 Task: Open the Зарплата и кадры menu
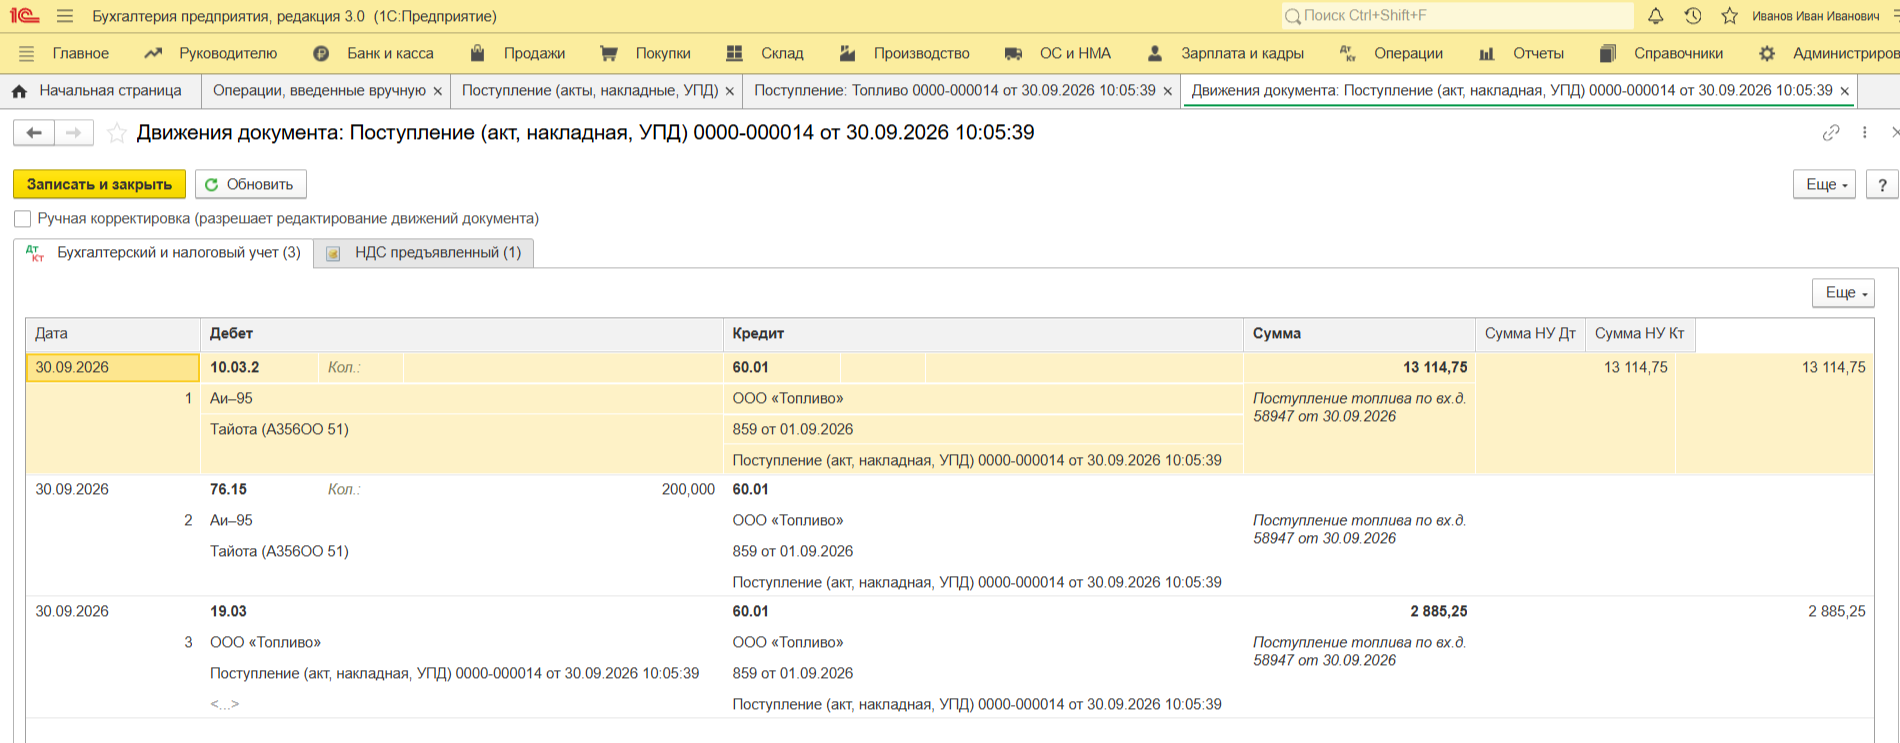tap(1225, 53)
